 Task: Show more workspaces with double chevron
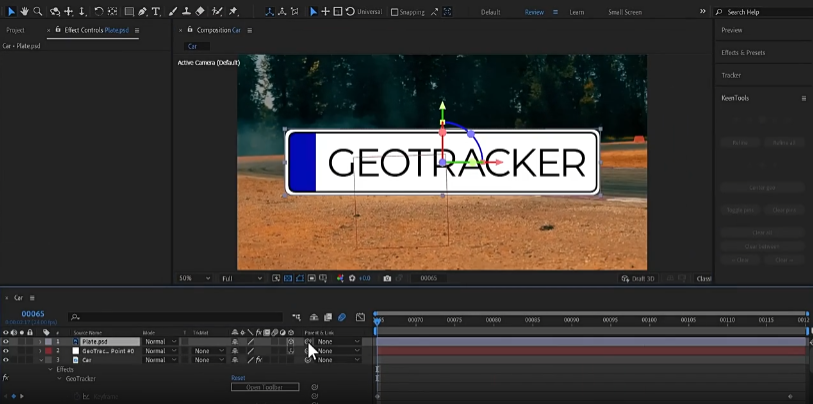[x=702, y=11]
